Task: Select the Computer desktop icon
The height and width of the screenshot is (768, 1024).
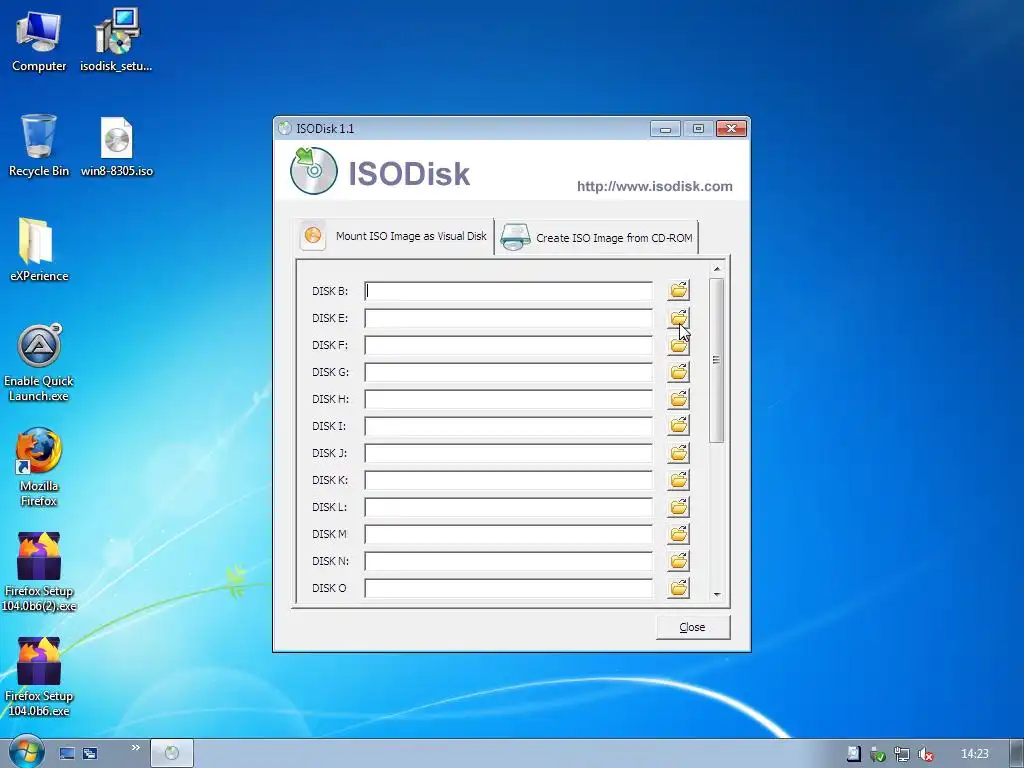Action: click(x=39, y=41)
